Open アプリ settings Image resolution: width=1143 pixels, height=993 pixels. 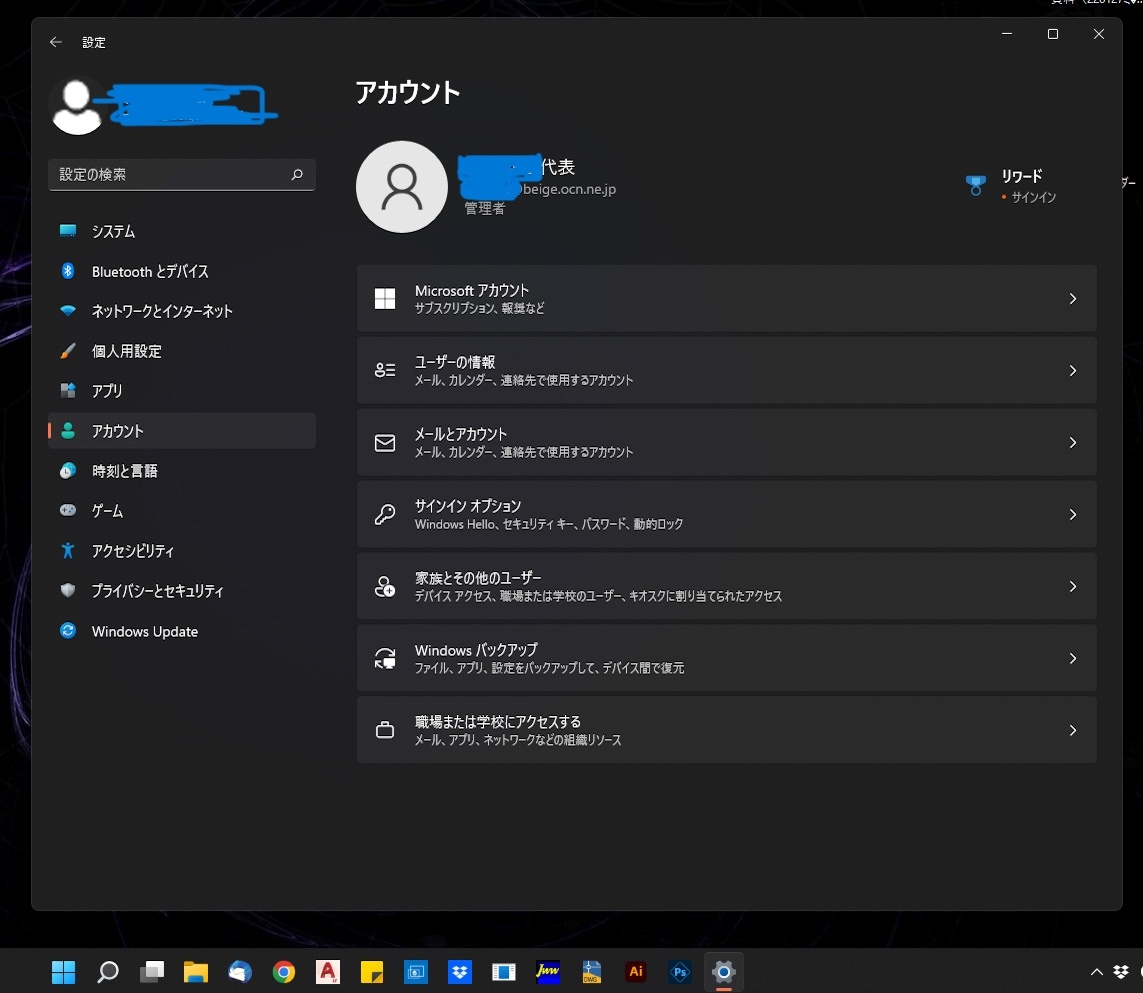(x=107, y=391)
